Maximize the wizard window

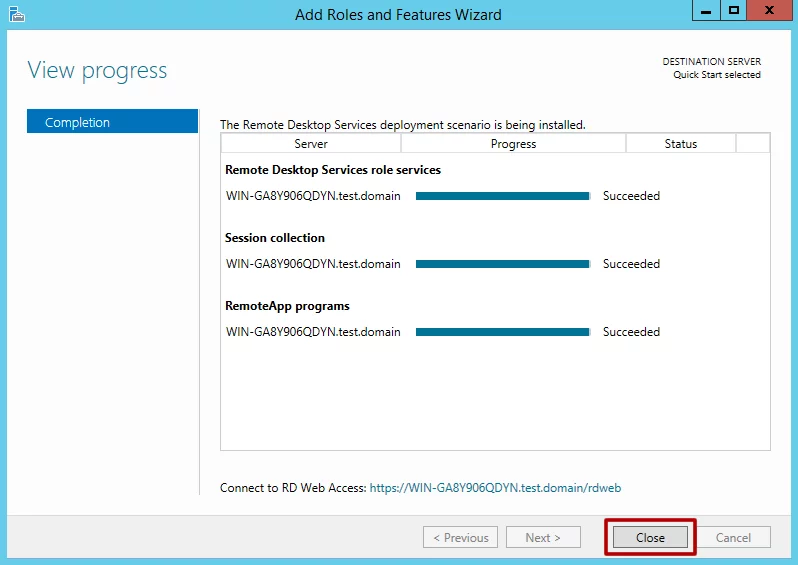734,11
